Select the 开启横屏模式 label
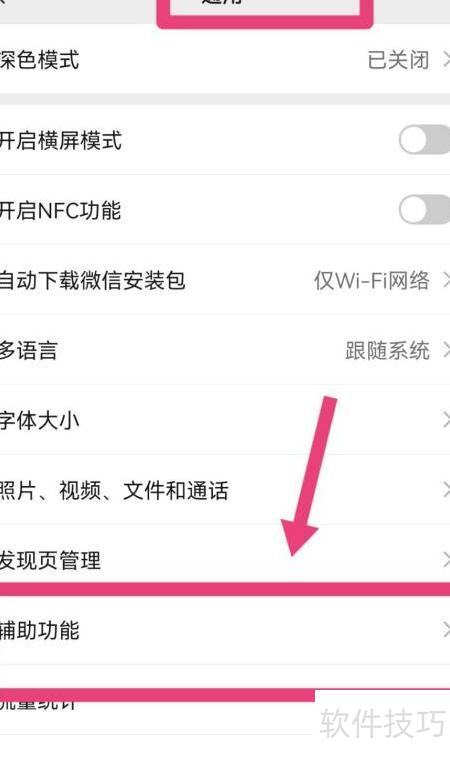Screen dimensions: 450x757 [x=60, y=140]
